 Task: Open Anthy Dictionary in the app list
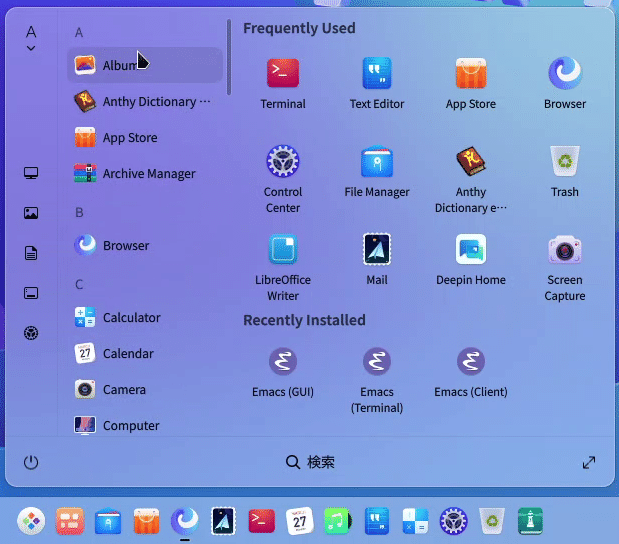click(x=145, y=101)
